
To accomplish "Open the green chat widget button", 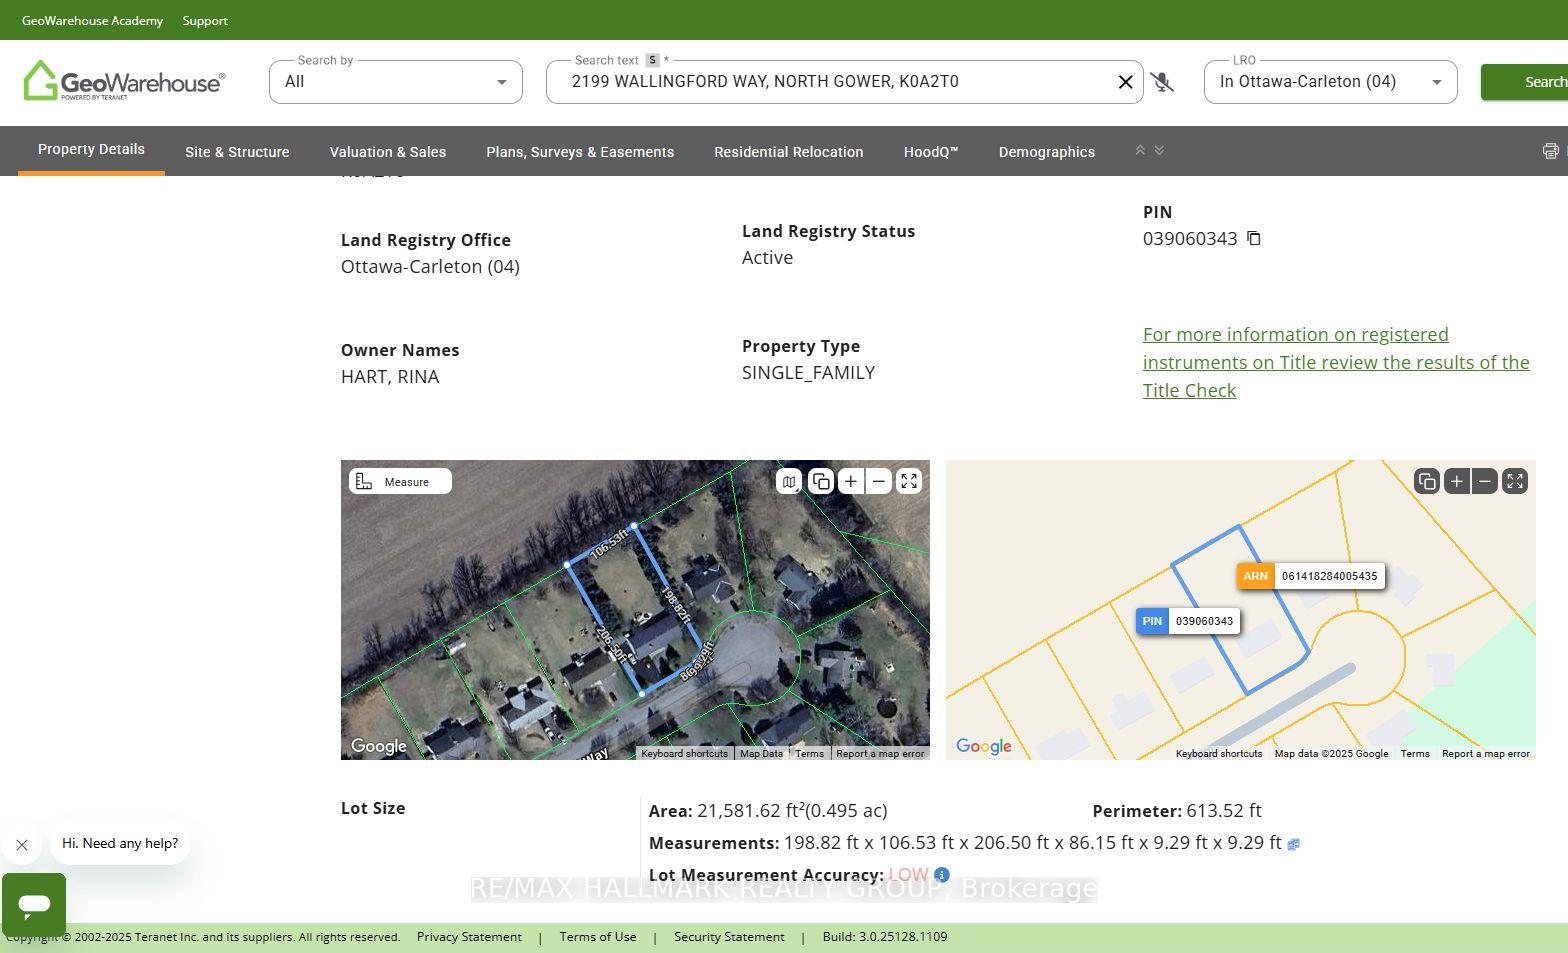I will click(x=34, y=905).
